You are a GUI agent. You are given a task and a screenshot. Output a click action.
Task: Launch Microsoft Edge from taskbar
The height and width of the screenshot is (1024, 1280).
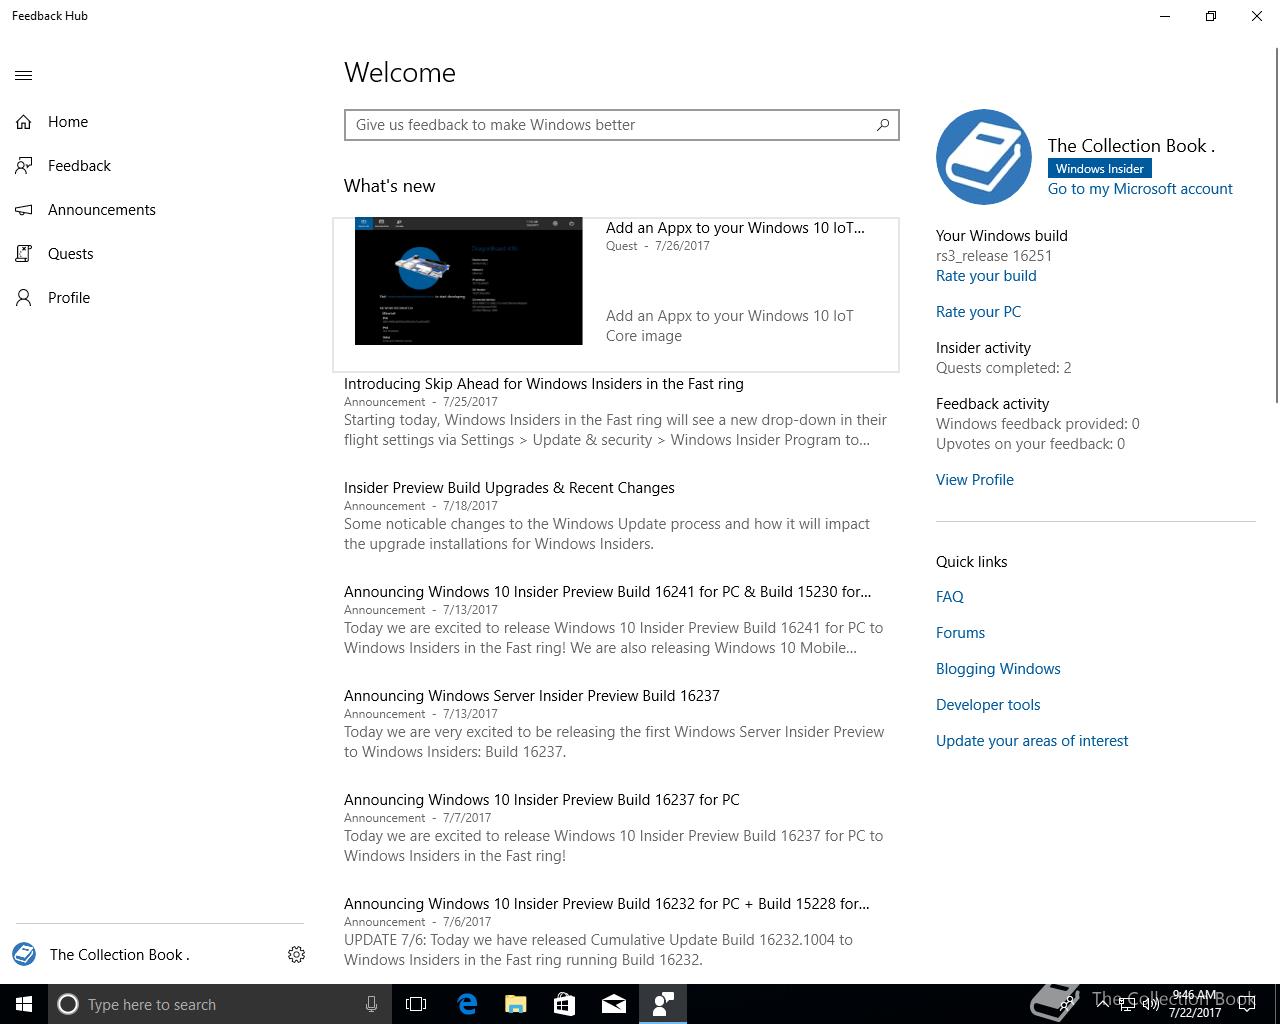point(467,1004)
